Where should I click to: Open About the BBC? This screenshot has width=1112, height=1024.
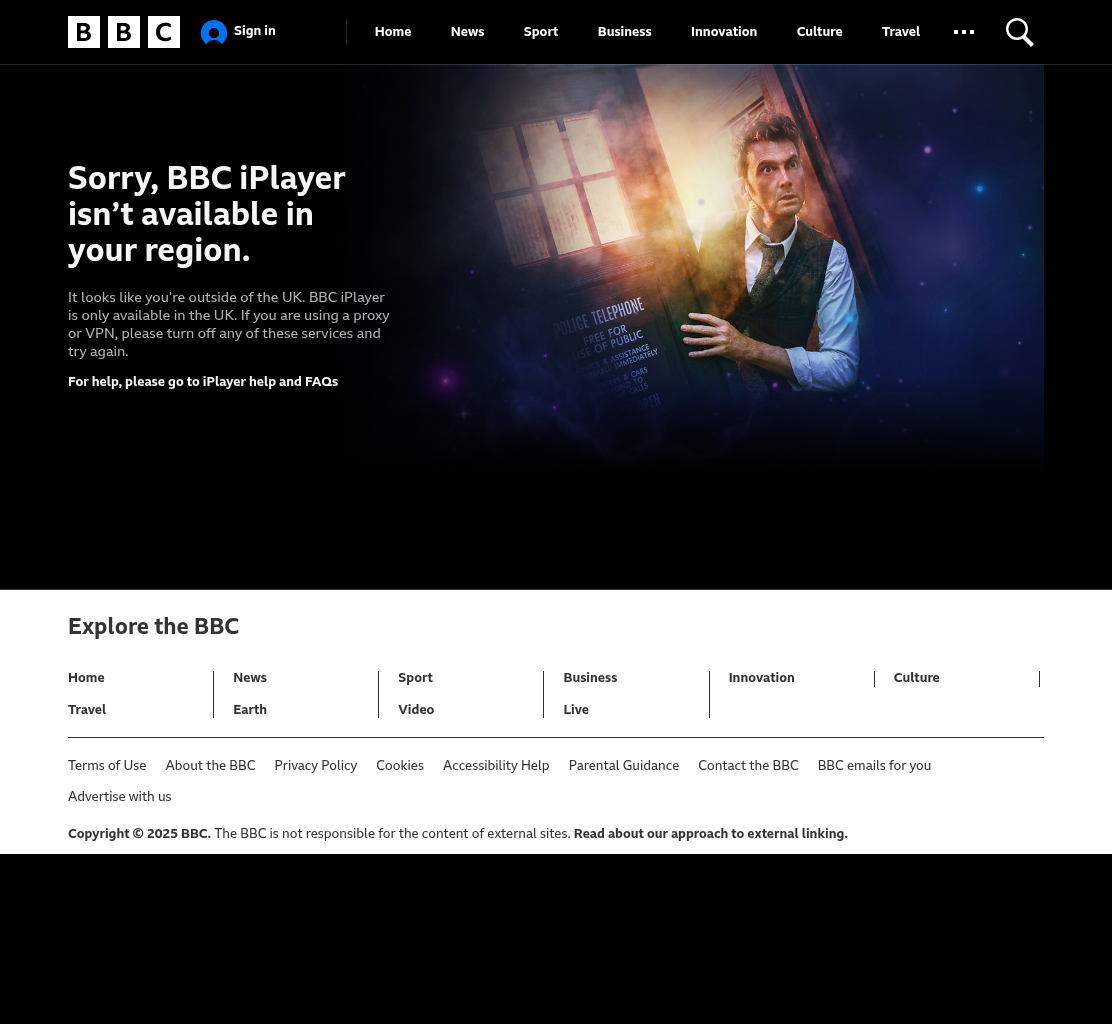click(x=210, y=765)
